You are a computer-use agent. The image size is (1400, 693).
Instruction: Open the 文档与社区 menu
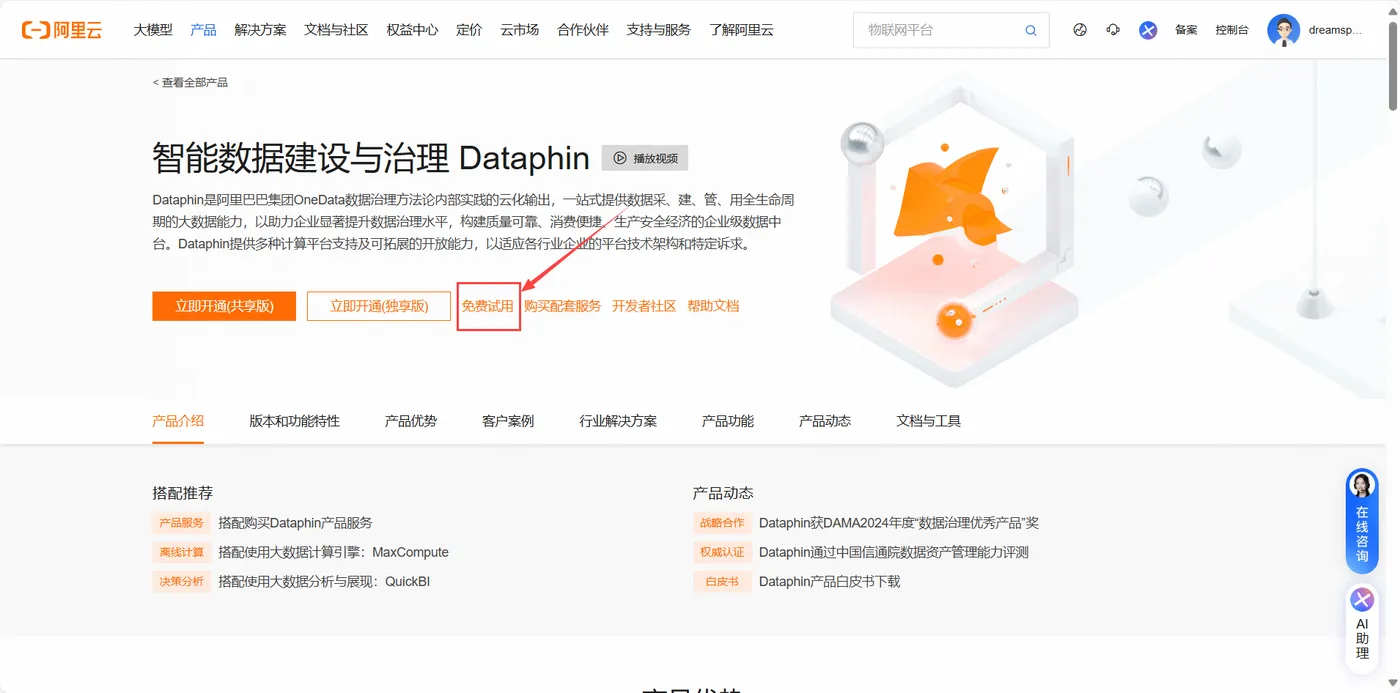coord(337,30)
